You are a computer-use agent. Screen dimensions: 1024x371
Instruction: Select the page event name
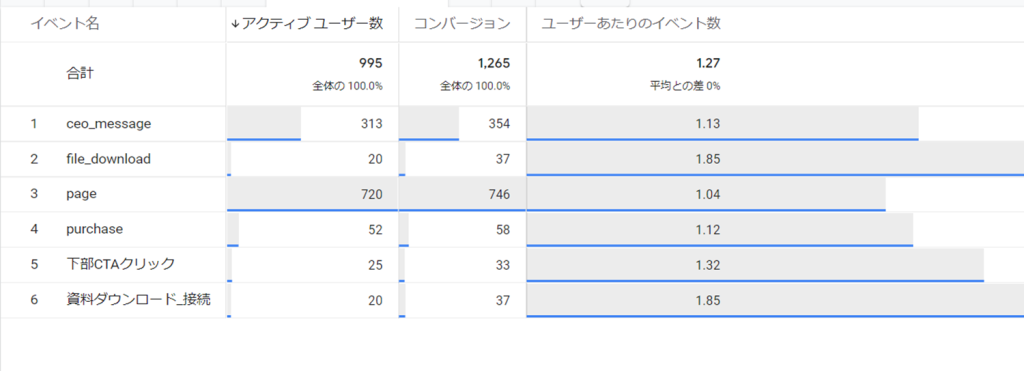(x=82, y=194)
